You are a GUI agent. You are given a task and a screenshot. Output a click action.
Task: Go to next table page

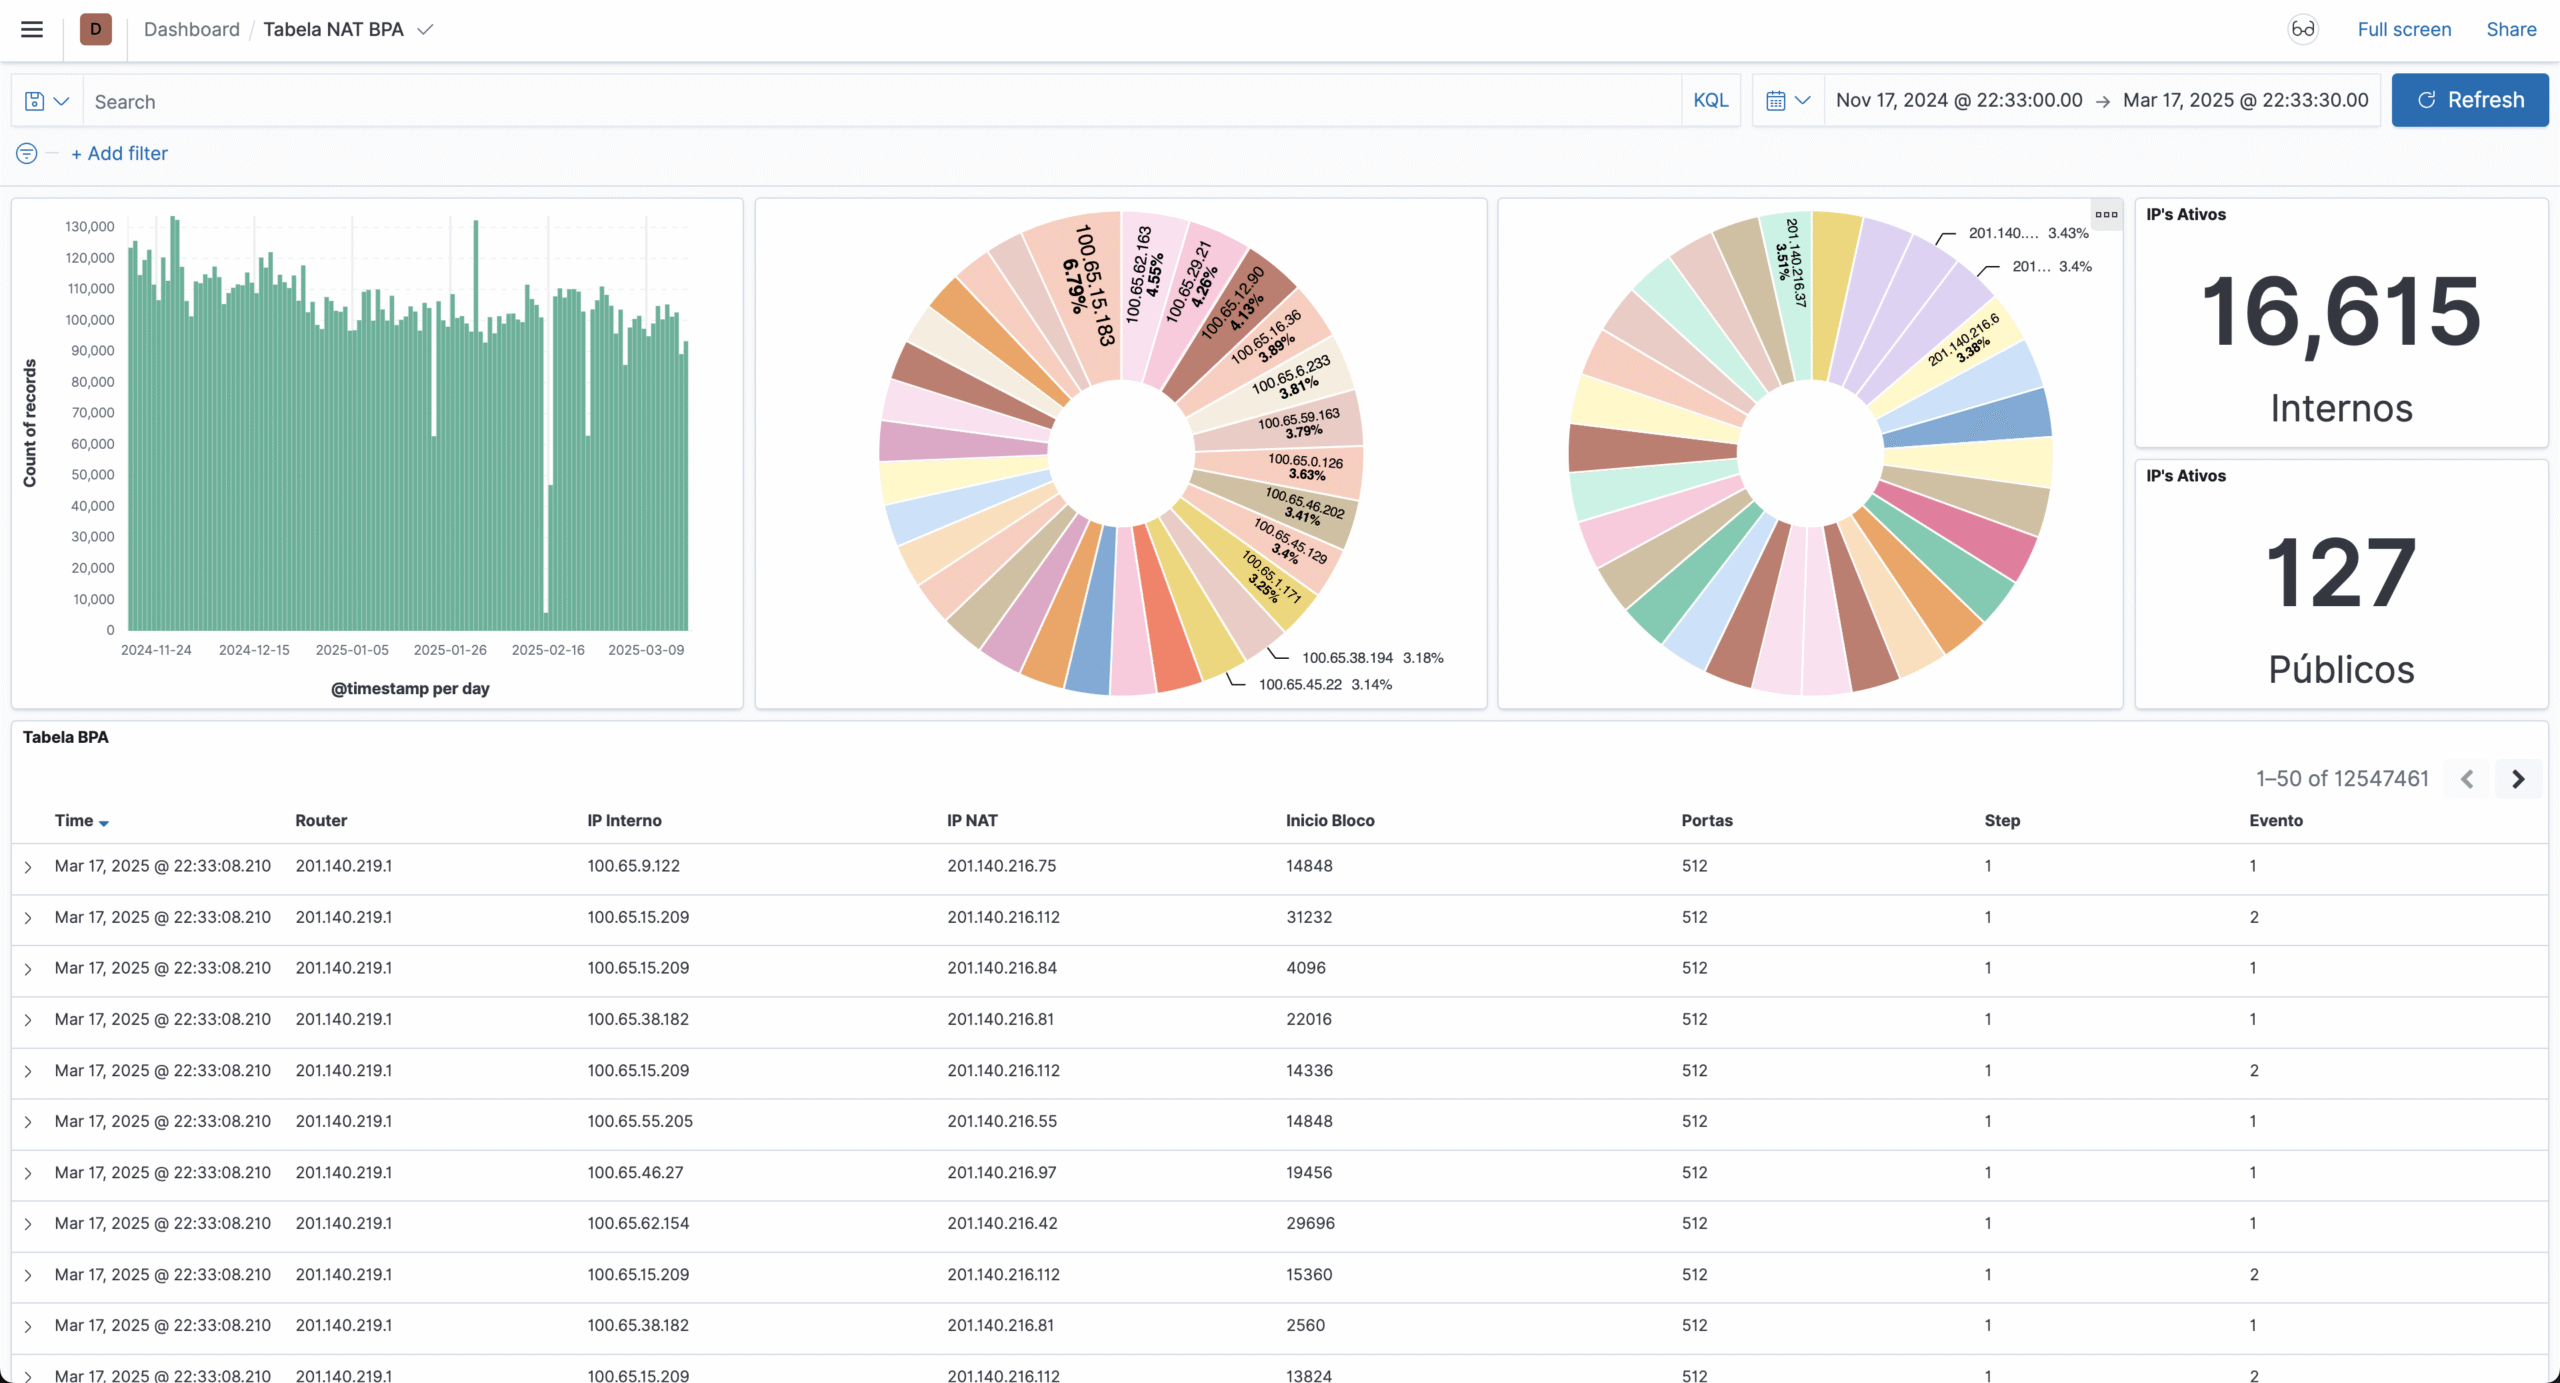[x=2518, y=779]
